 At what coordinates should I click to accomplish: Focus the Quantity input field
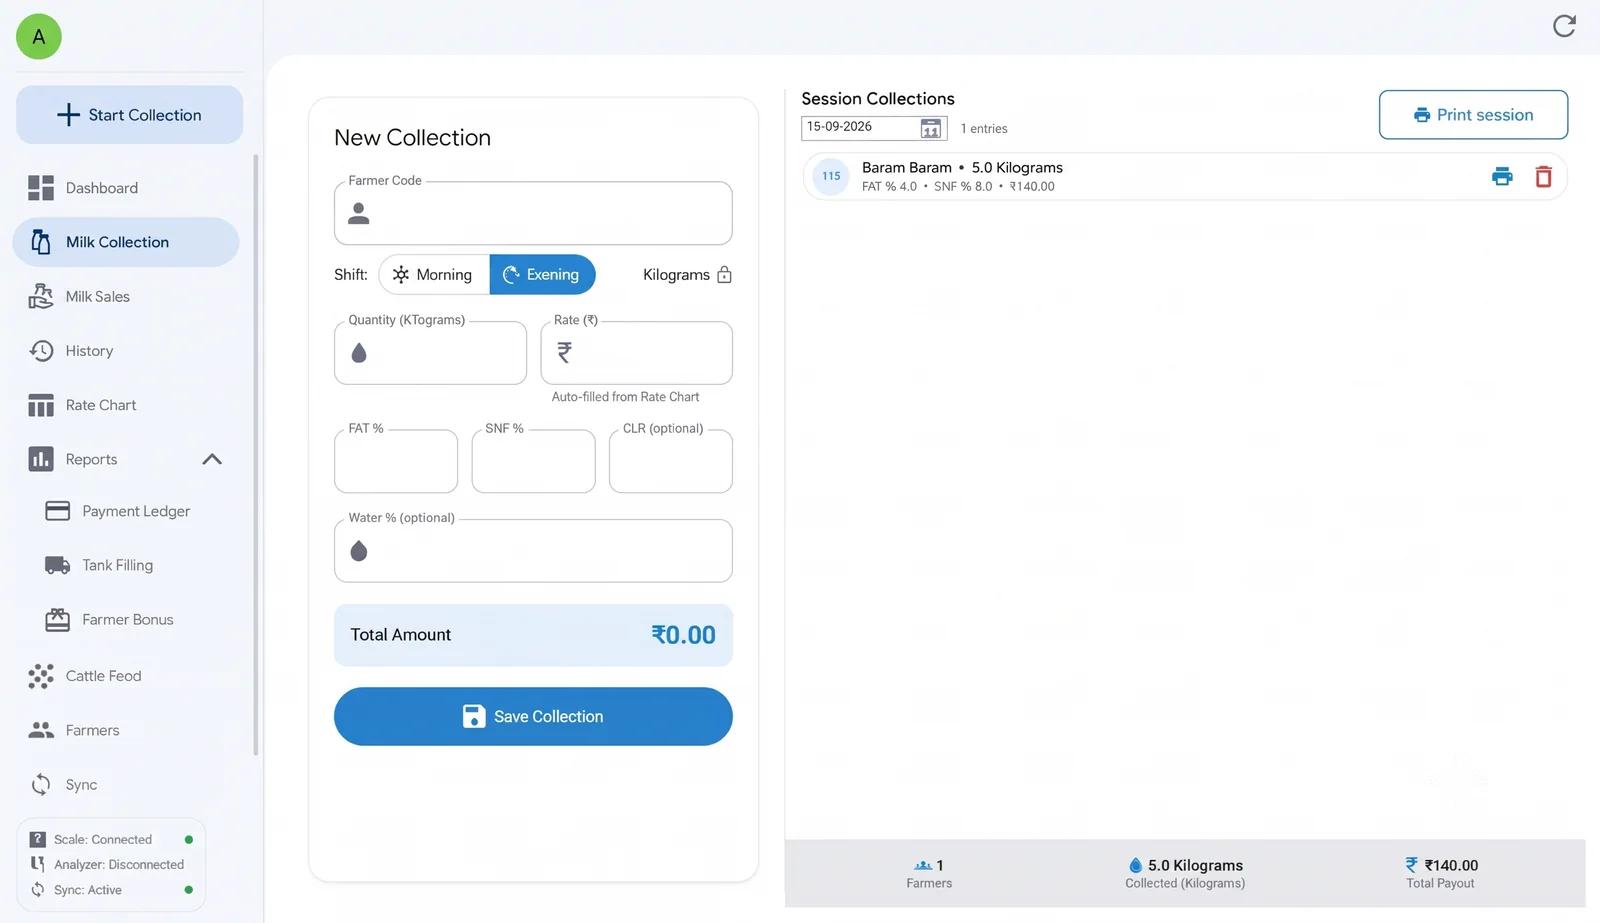tap(430, 353)
